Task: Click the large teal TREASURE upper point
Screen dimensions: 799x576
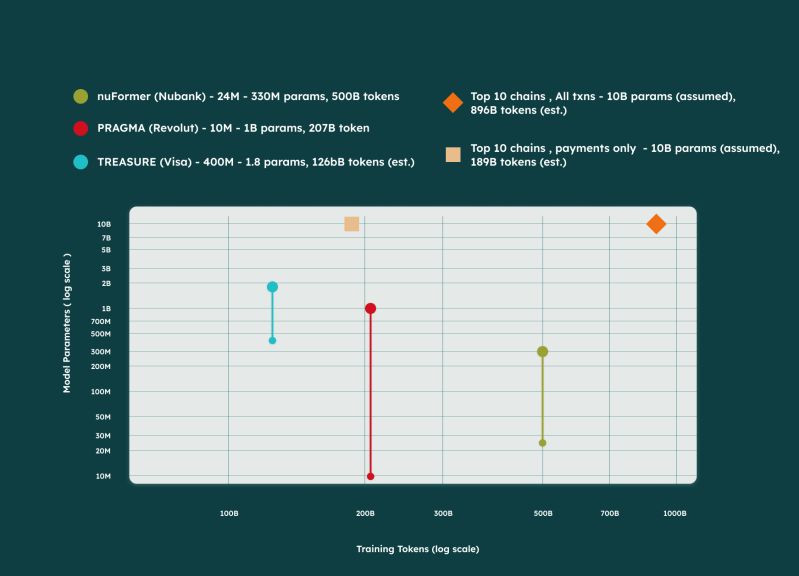Action: (x=272, y=287)
